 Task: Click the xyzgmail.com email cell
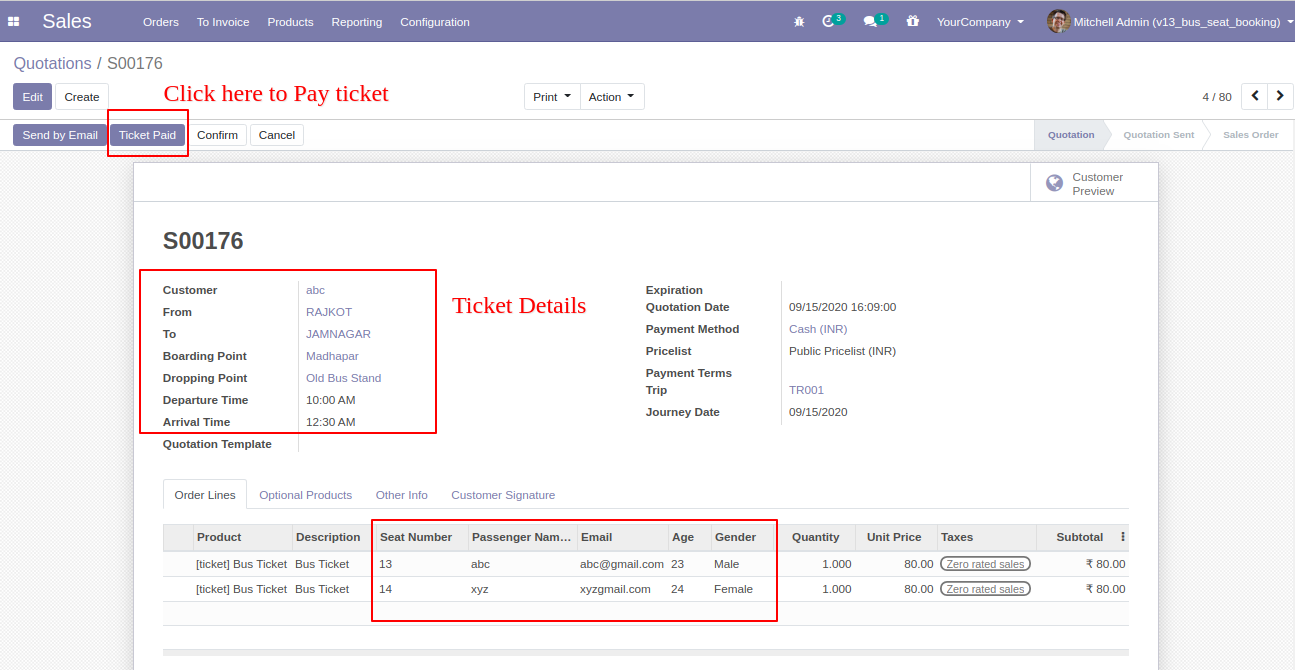pos(622,589)
